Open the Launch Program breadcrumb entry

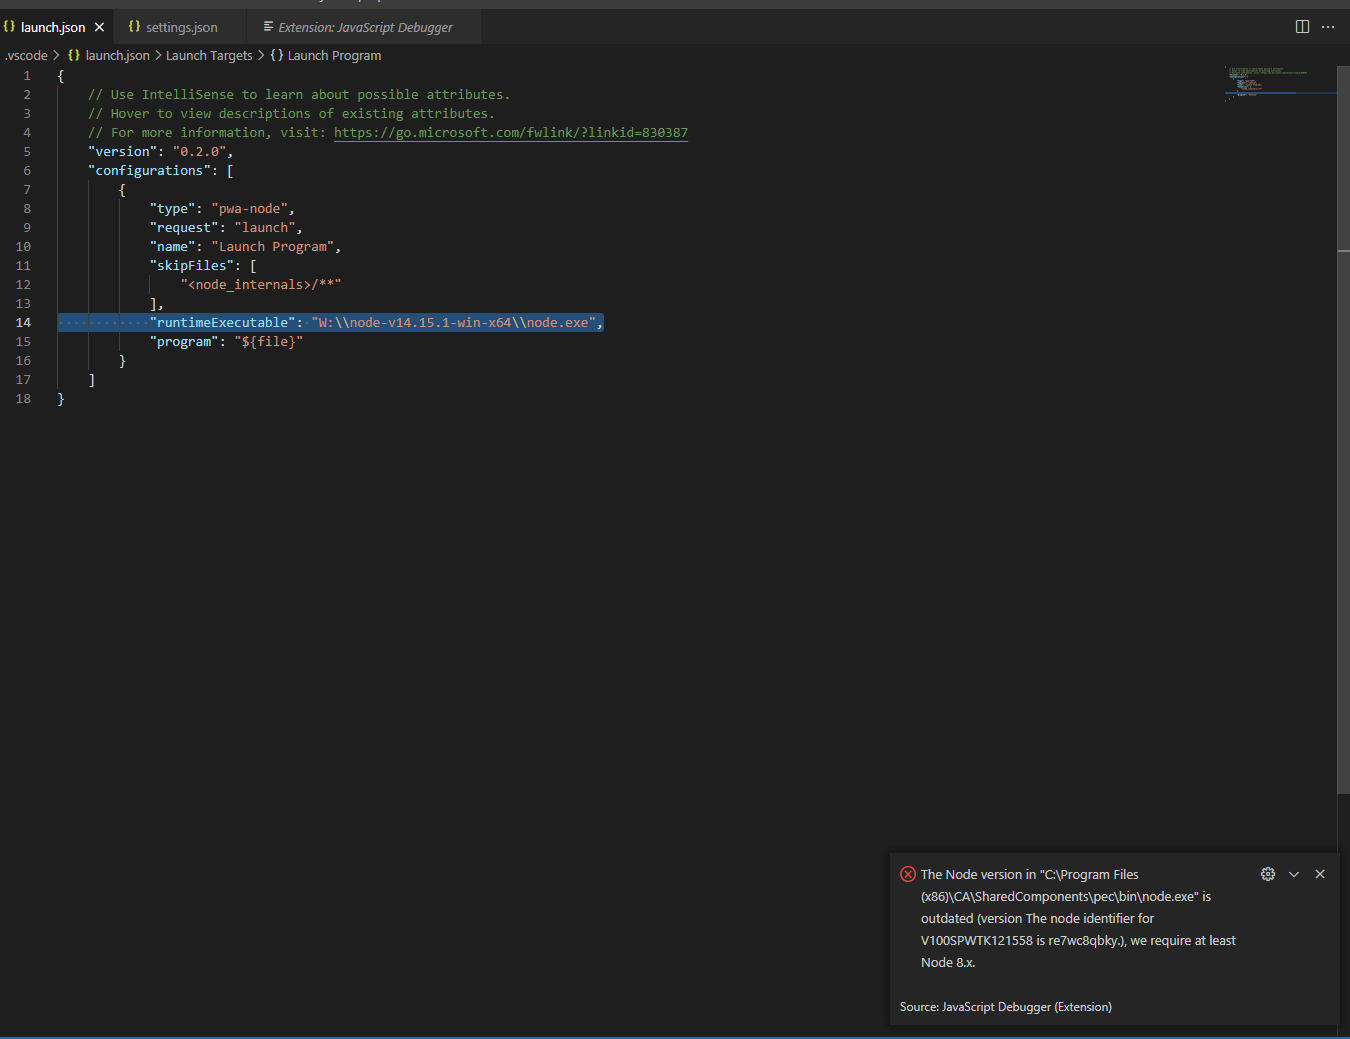coord(334,55)
